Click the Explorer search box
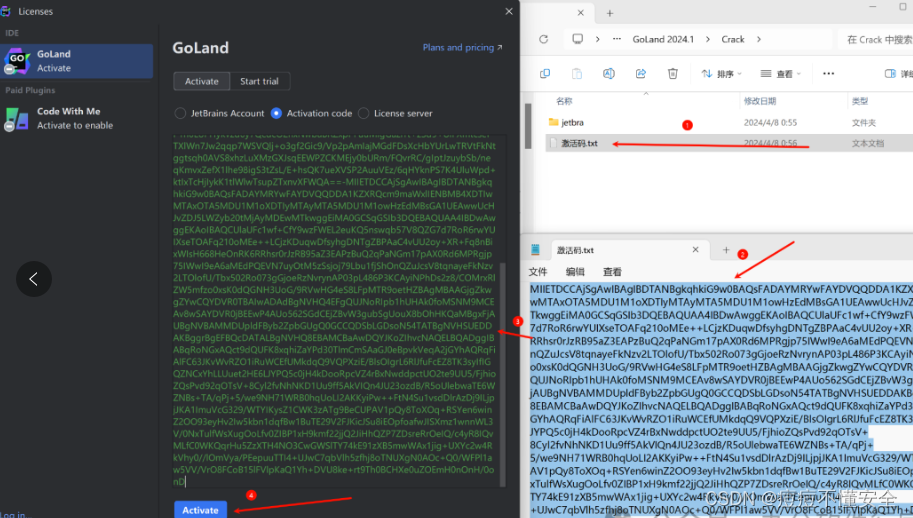 click(876, 39)
